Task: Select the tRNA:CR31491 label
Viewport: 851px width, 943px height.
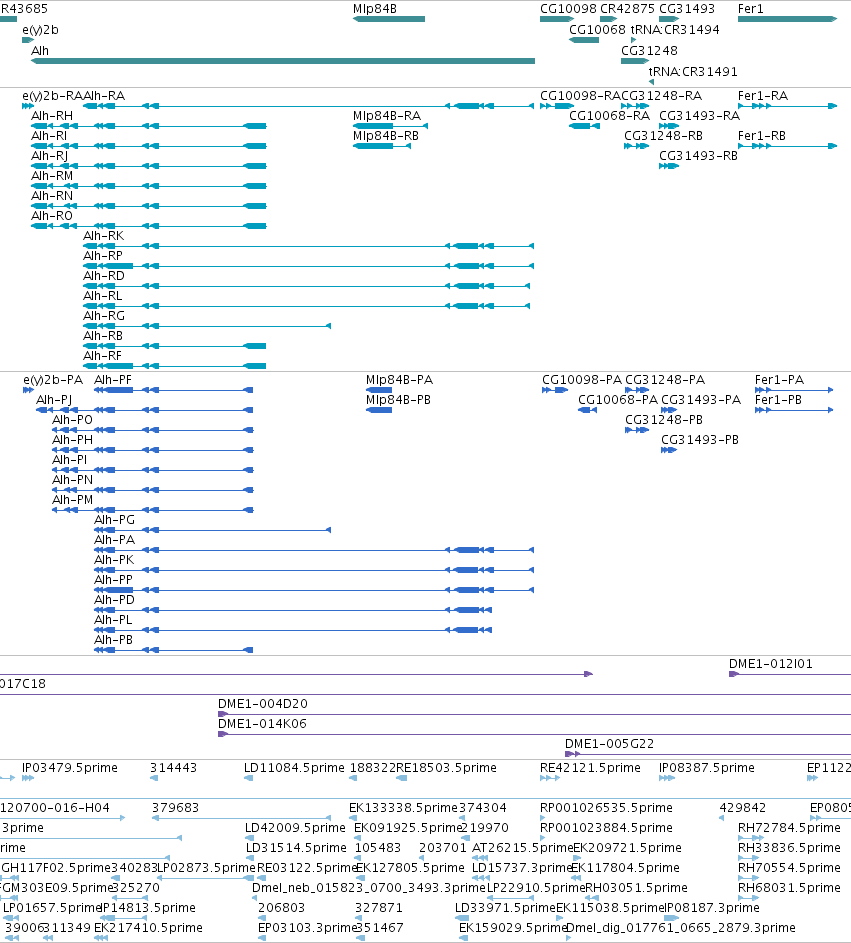Action: (x=693, y=72)
